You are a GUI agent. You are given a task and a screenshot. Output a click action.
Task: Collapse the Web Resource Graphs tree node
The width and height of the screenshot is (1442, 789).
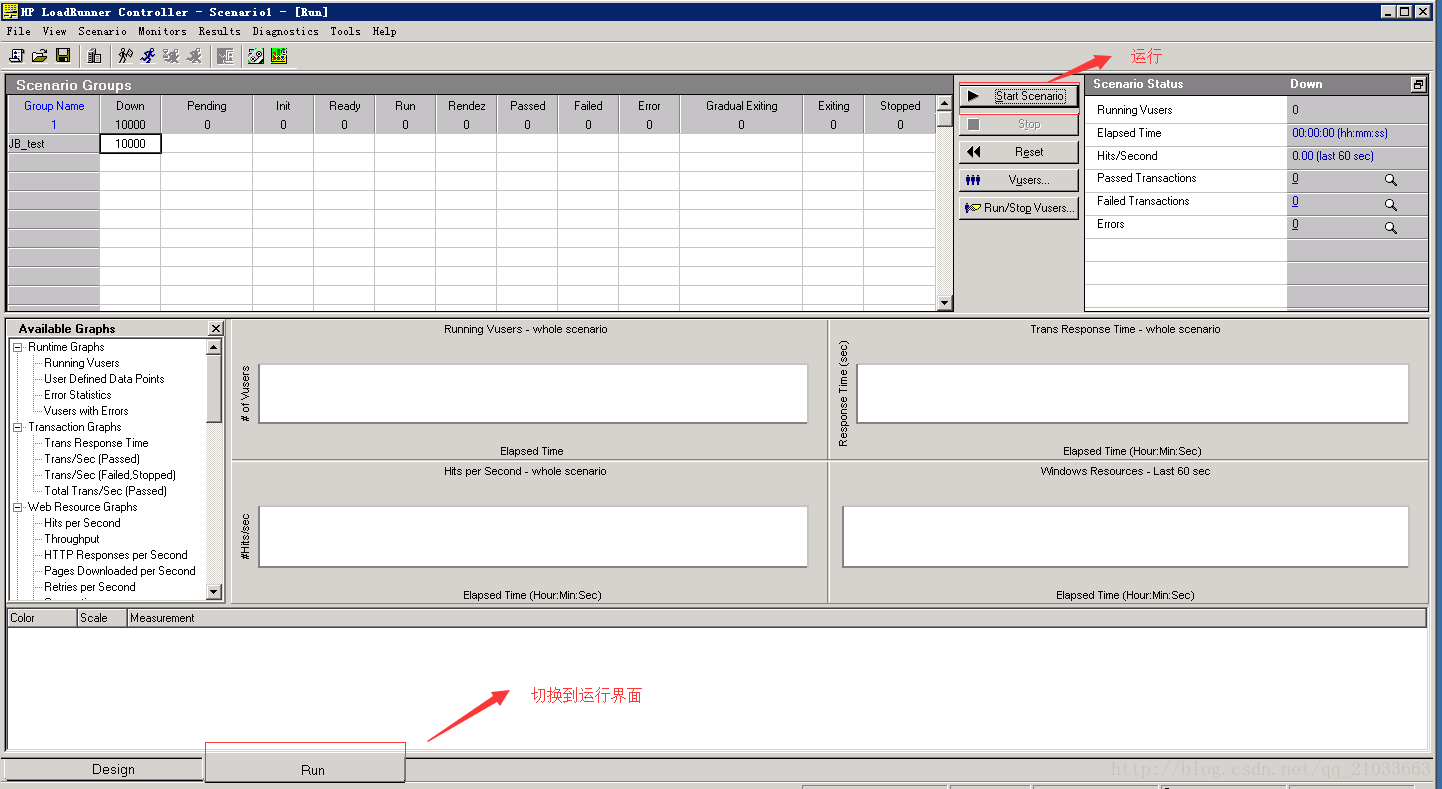click(18, 507)
